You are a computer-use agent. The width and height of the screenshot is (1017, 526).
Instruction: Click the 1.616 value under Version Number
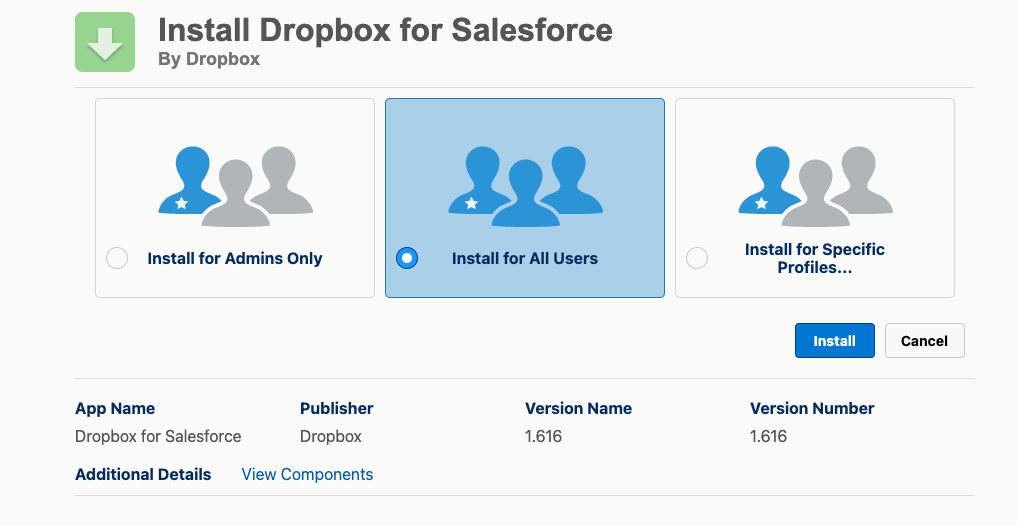769,436
